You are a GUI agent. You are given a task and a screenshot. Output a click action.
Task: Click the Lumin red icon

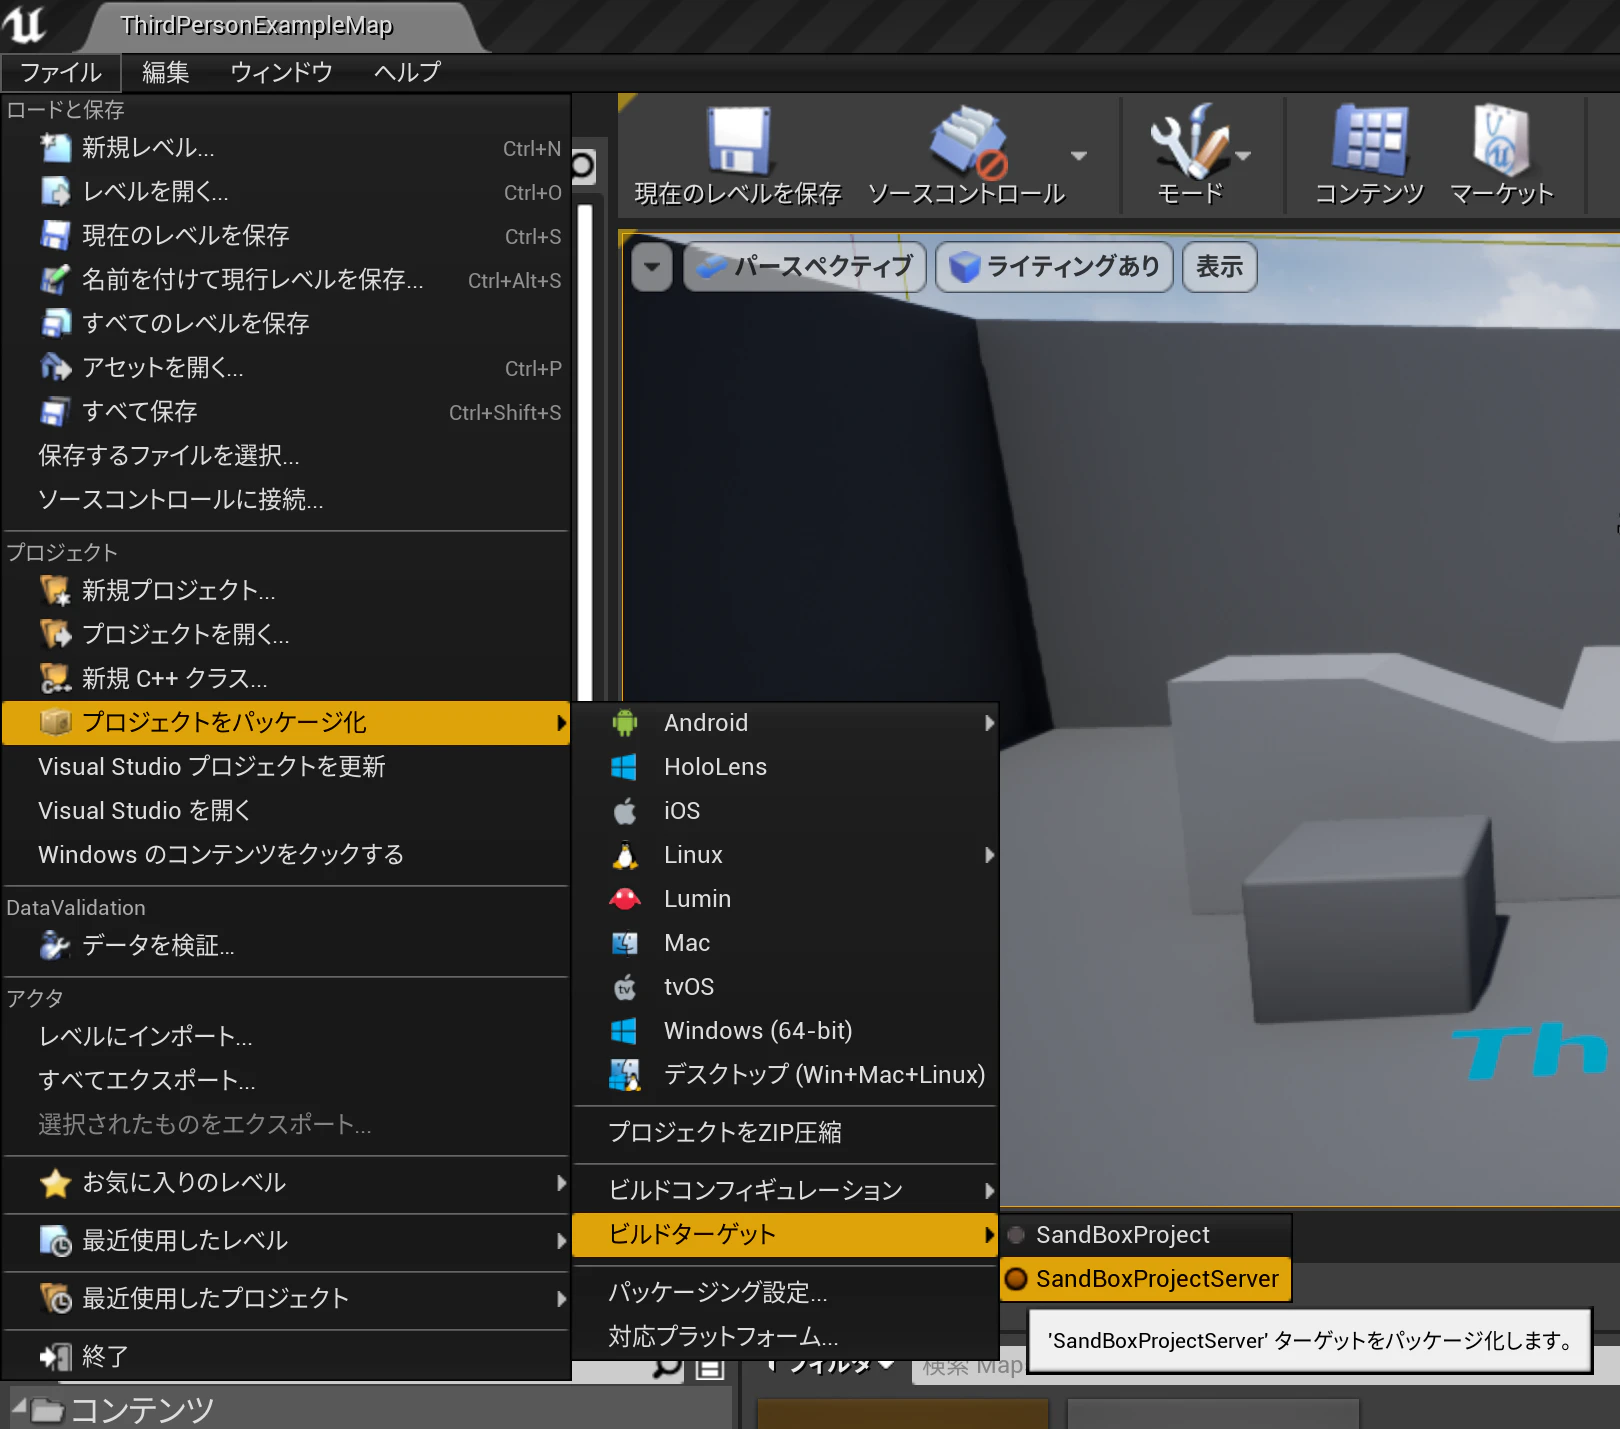[x=625, y=899]
